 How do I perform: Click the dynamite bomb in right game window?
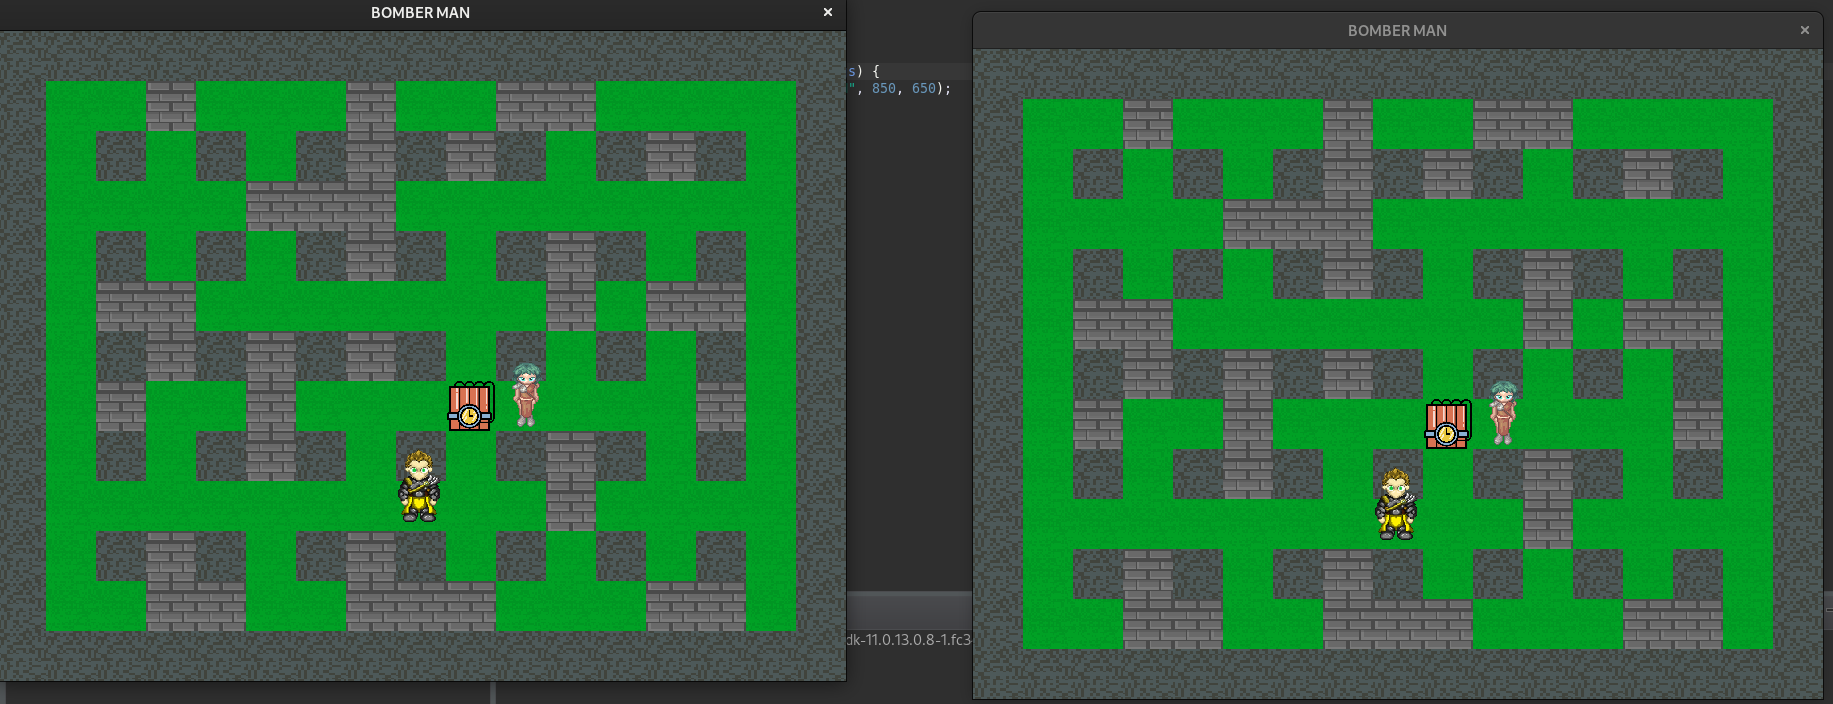(1447, 424)
